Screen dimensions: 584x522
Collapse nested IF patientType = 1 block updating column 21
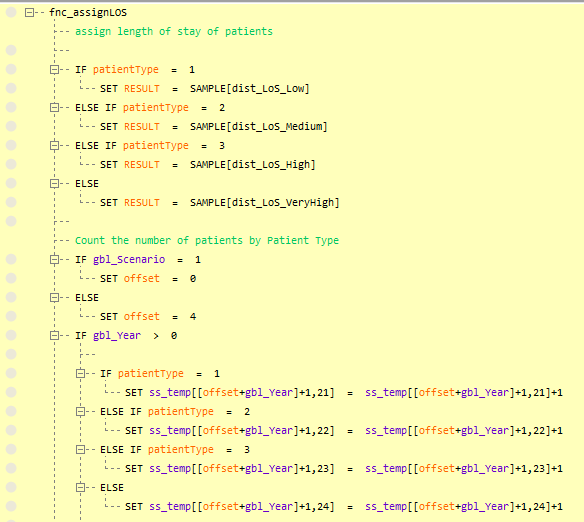[80, 373]
